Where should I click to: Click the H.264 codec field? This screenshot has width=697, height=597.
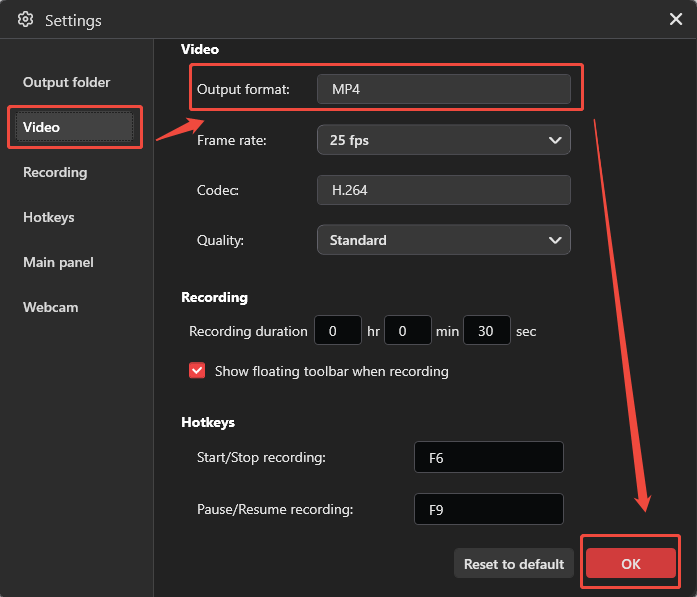(x=444, y=190)
